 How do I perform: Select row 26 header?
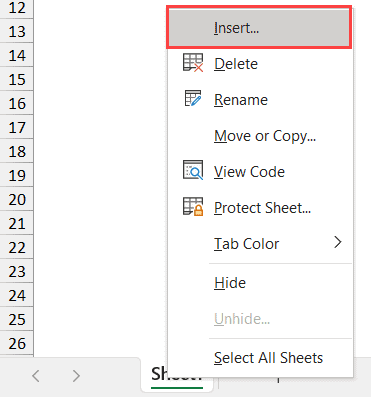click(x=17, y=343)
